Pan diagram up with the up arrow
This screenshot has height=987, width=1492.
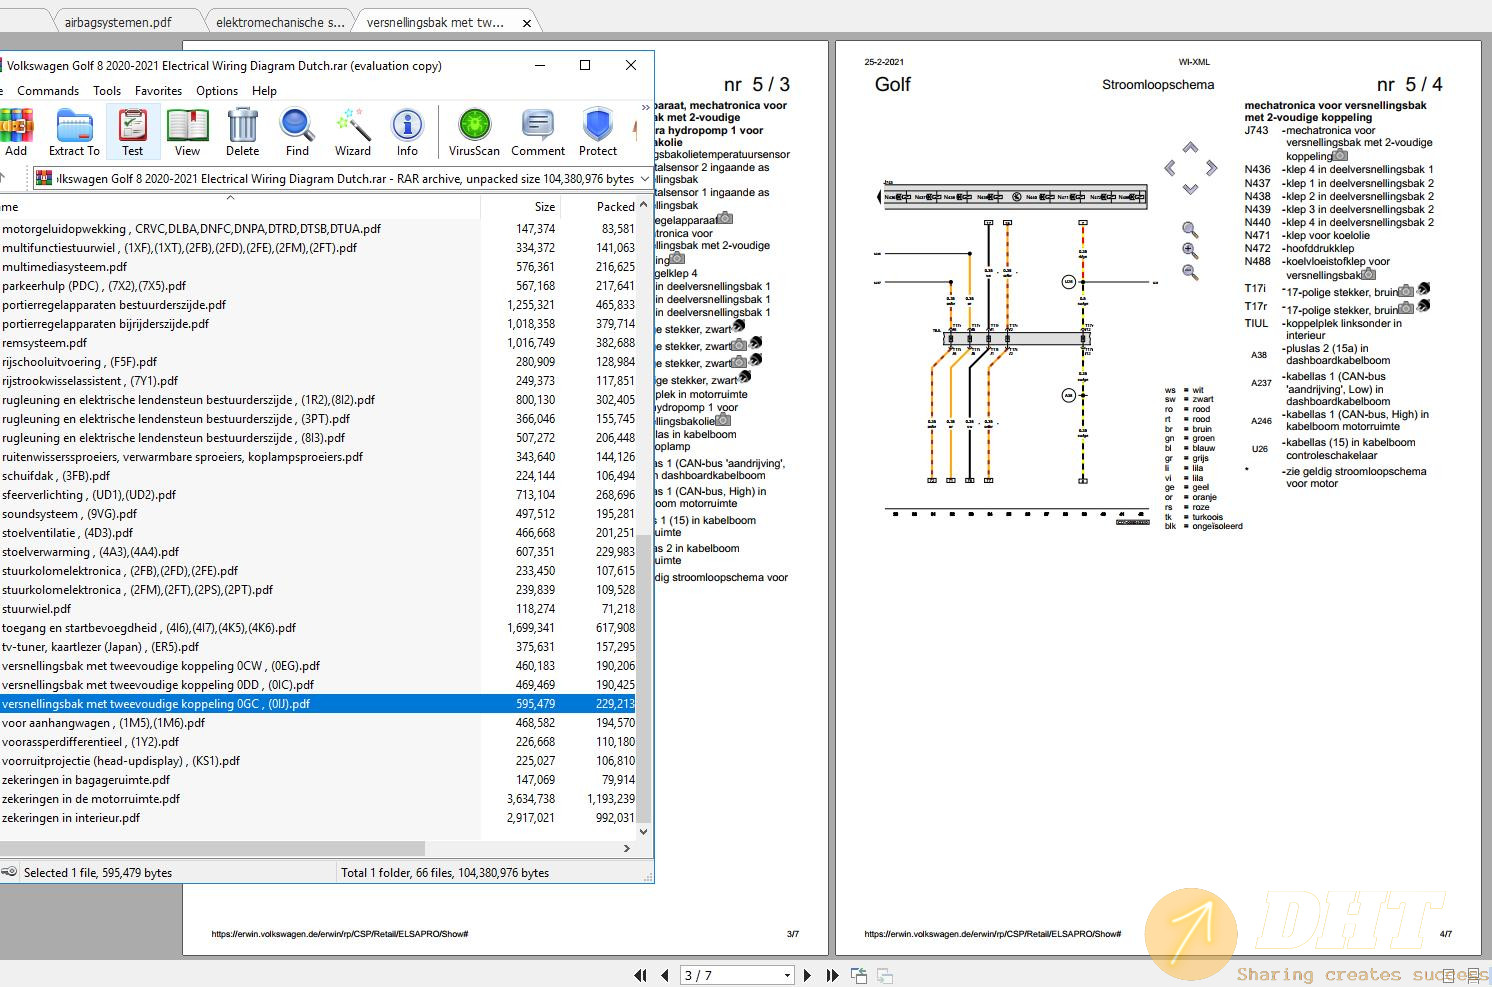pos(1190,148)
